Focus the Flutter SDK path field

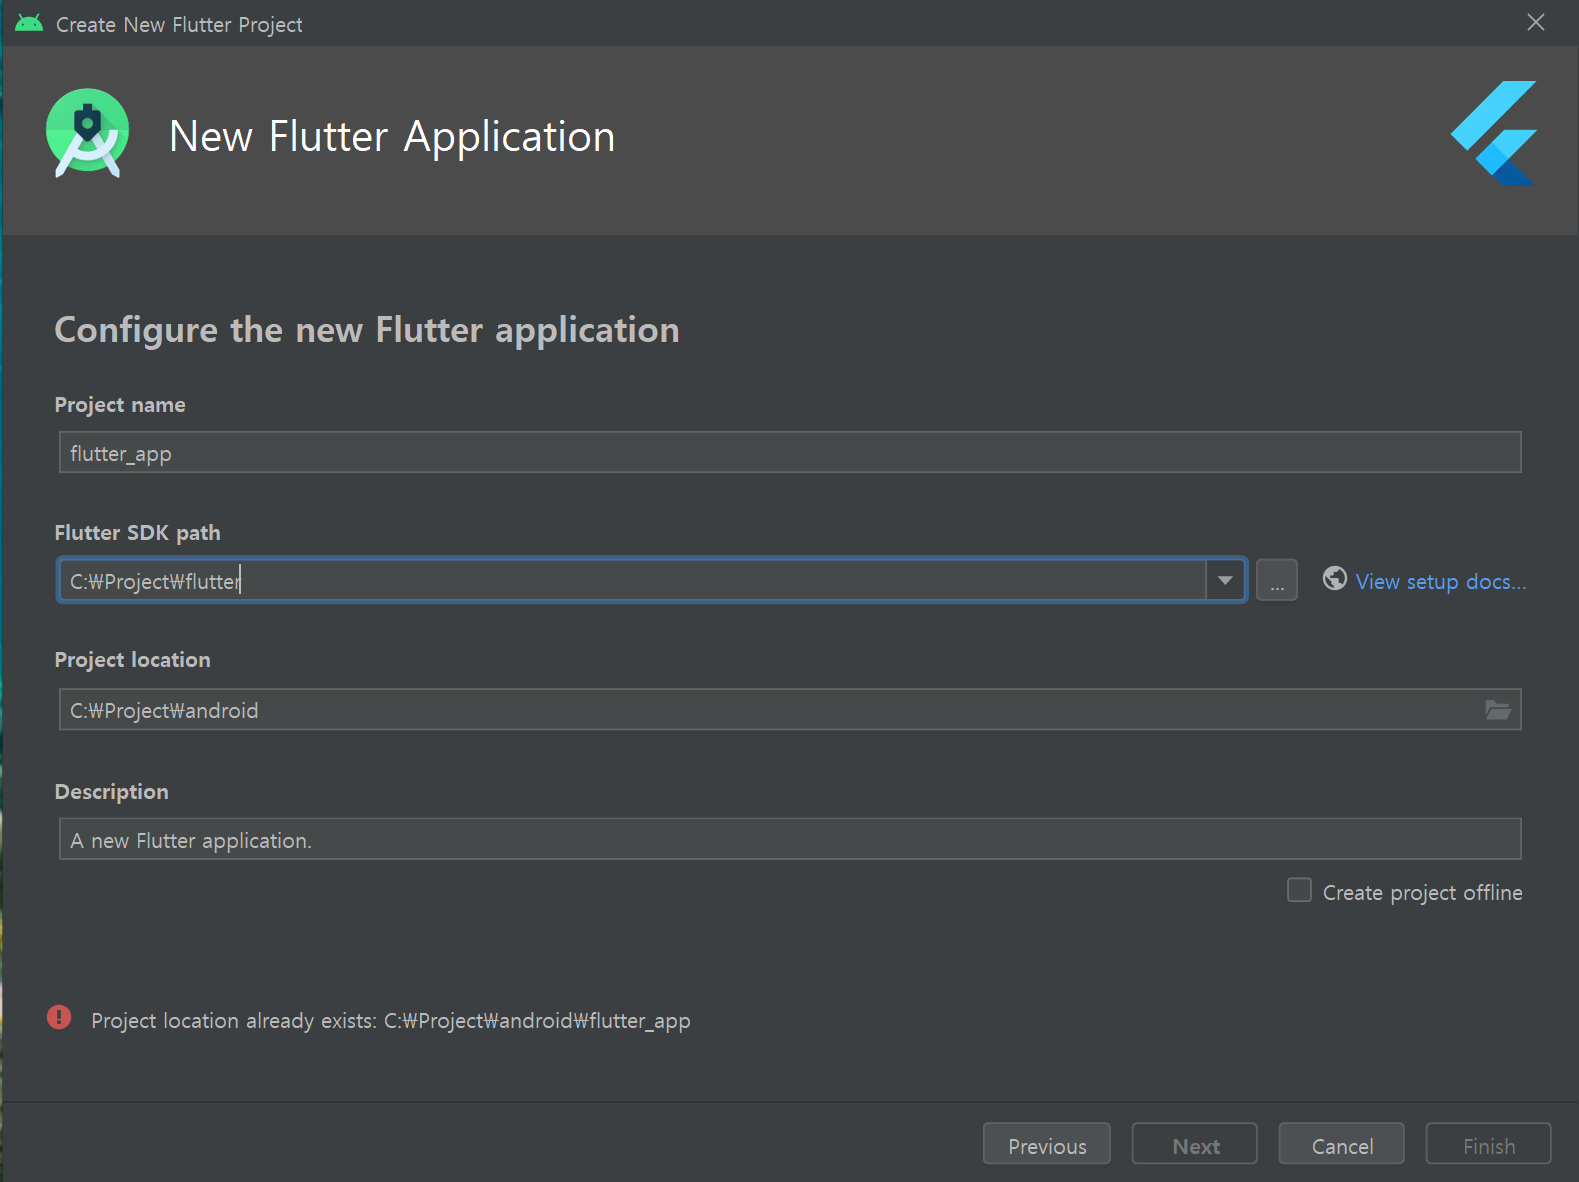(632, 580)
